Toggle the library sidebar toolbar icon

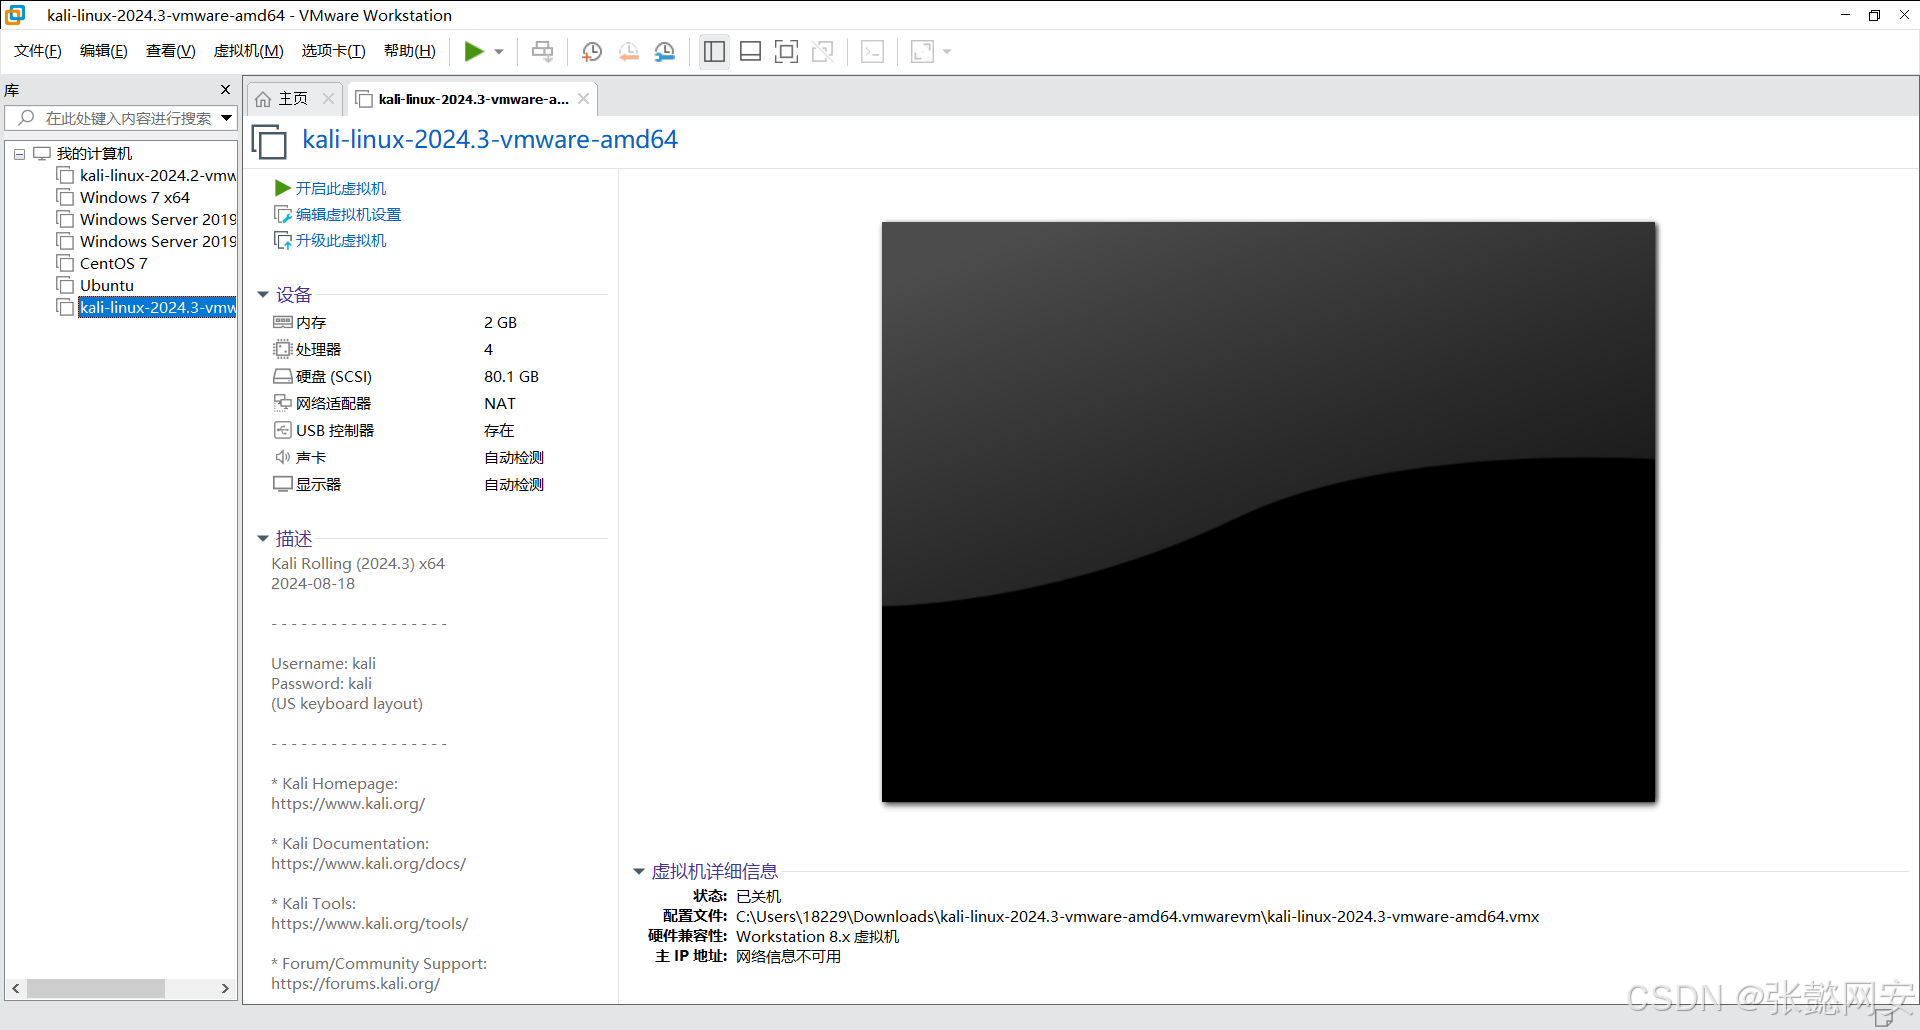point(714,51)
